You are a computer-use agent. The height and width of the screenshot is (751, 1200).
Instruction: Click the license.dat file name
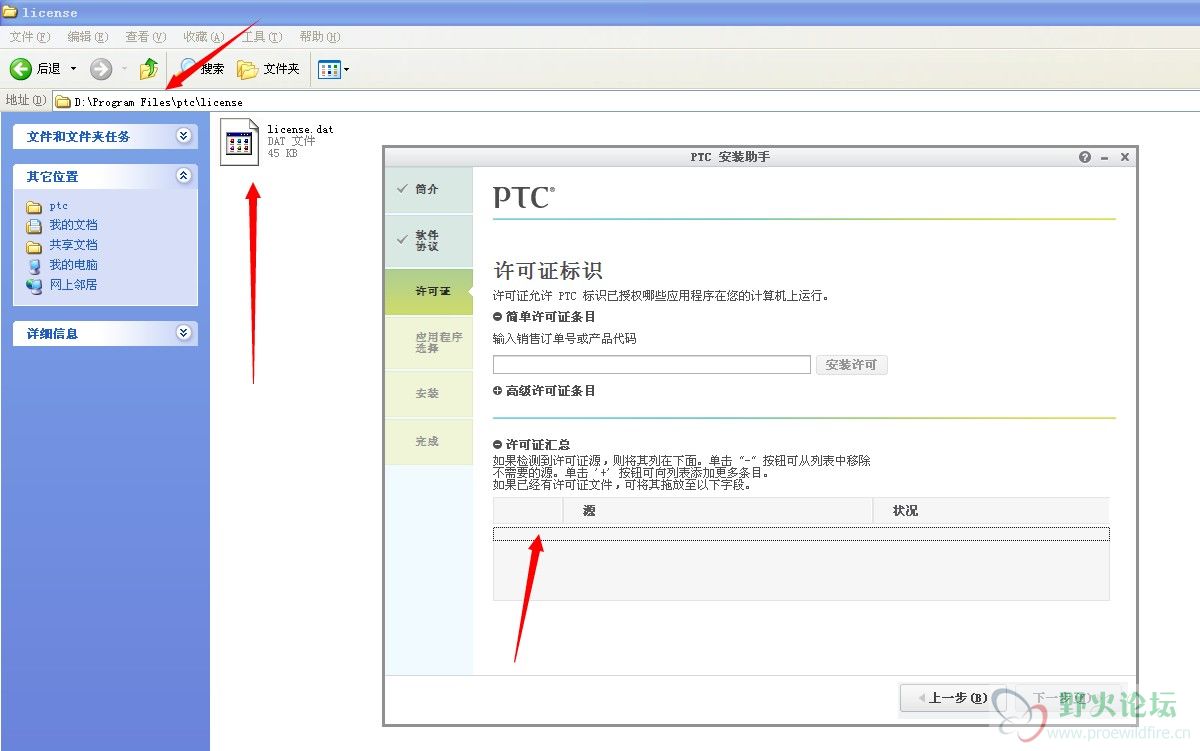tap(300, 129)
